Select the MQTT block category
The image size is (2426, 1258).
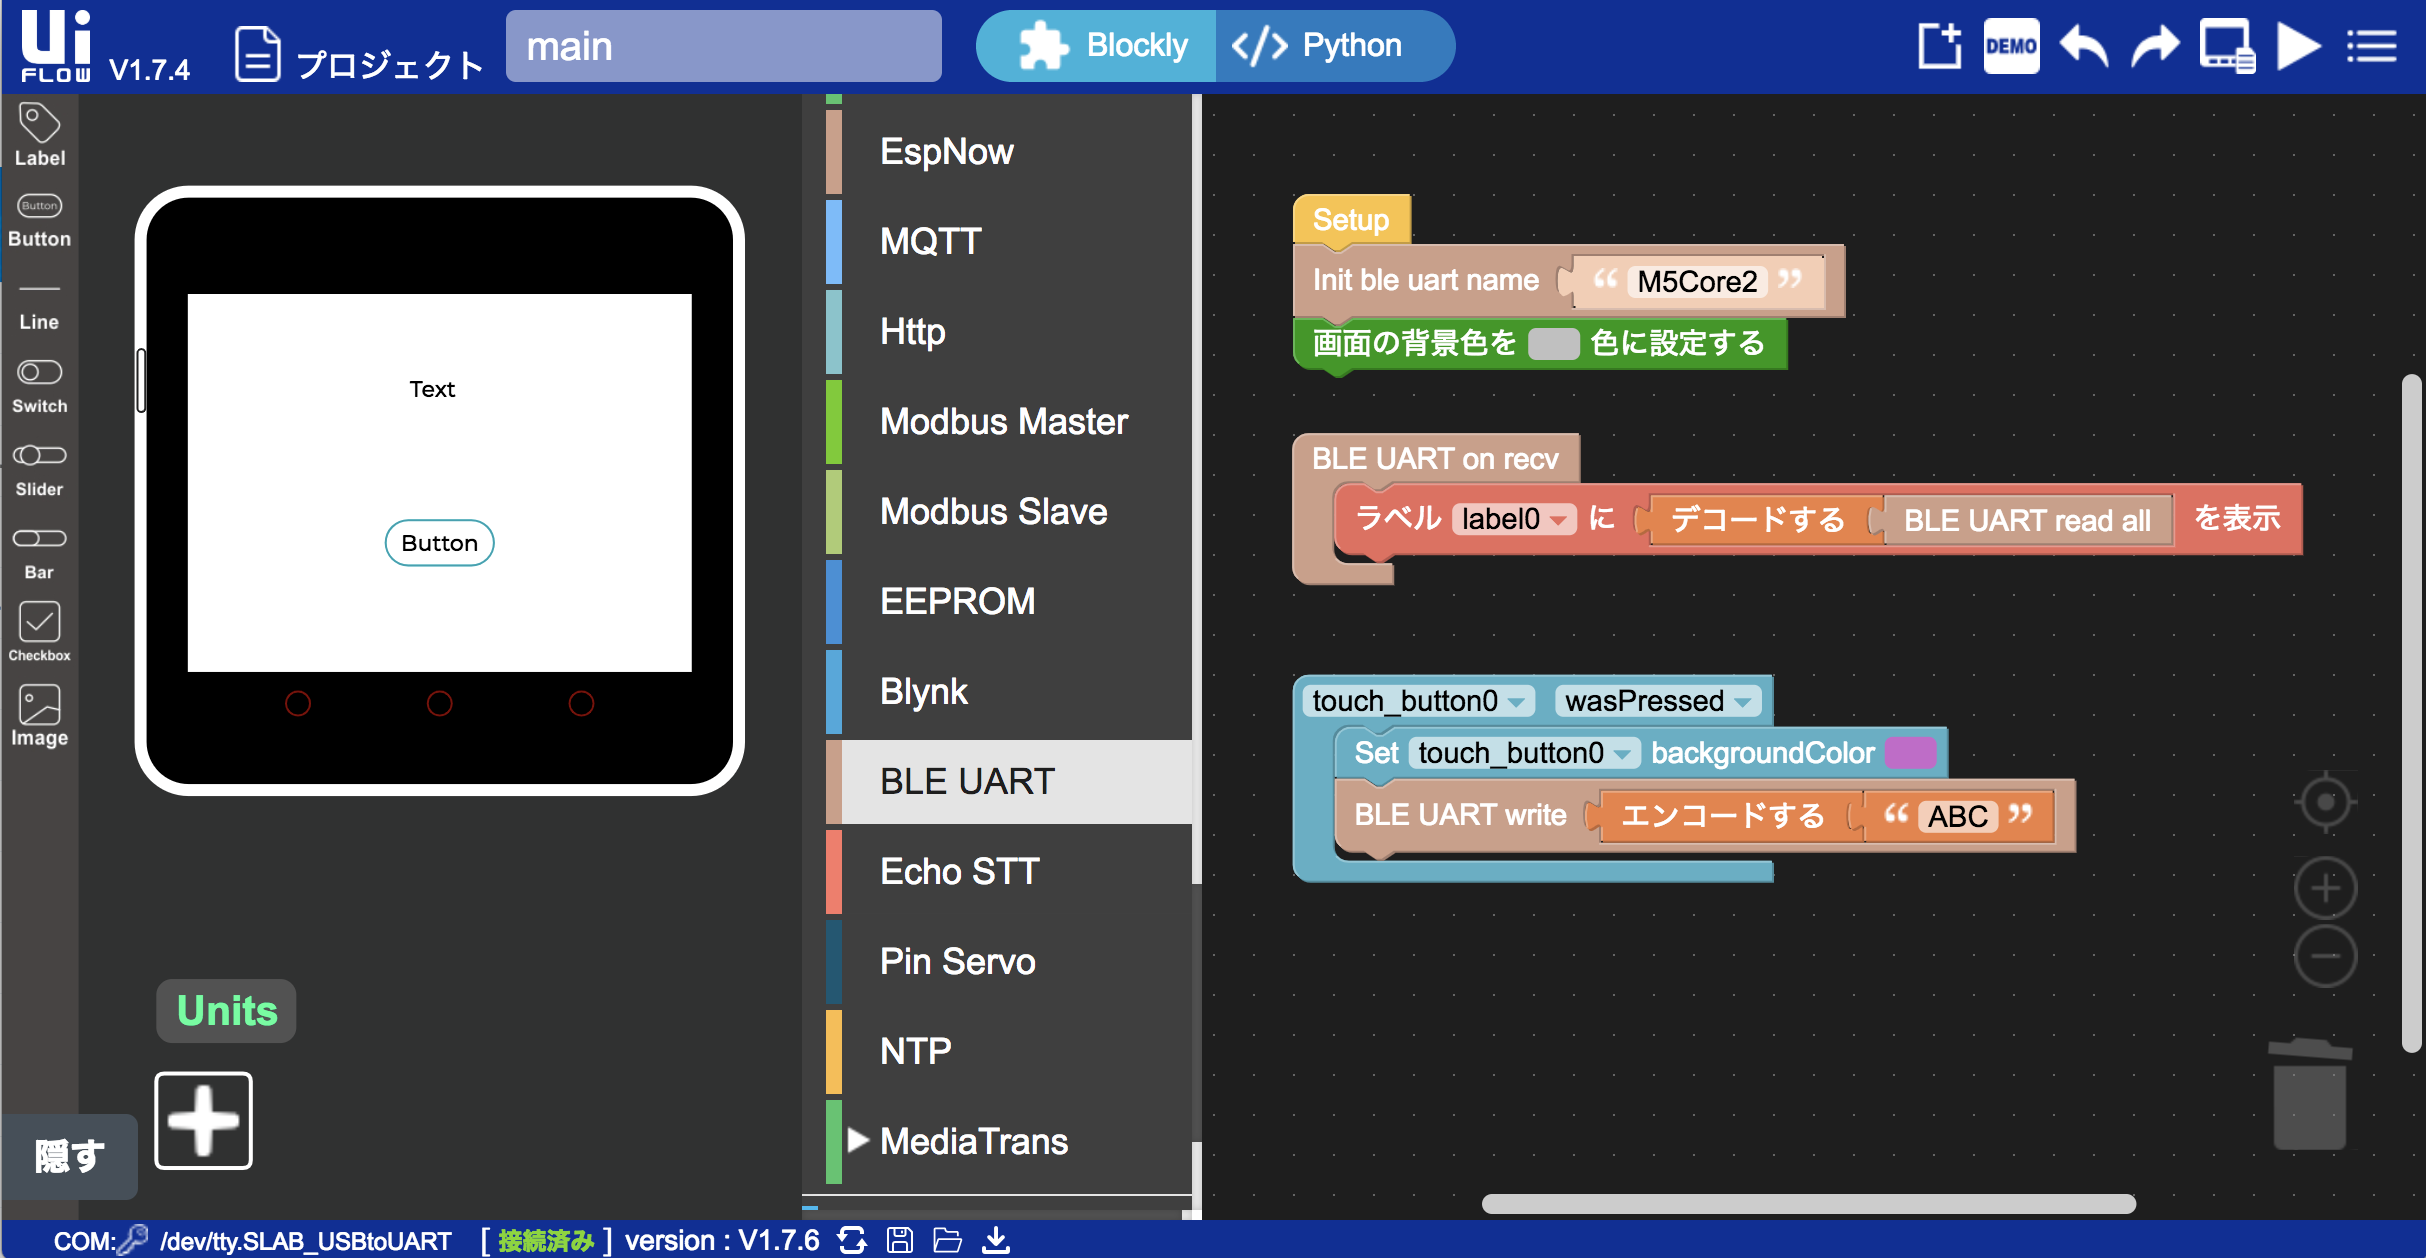[x=930, y=241]
